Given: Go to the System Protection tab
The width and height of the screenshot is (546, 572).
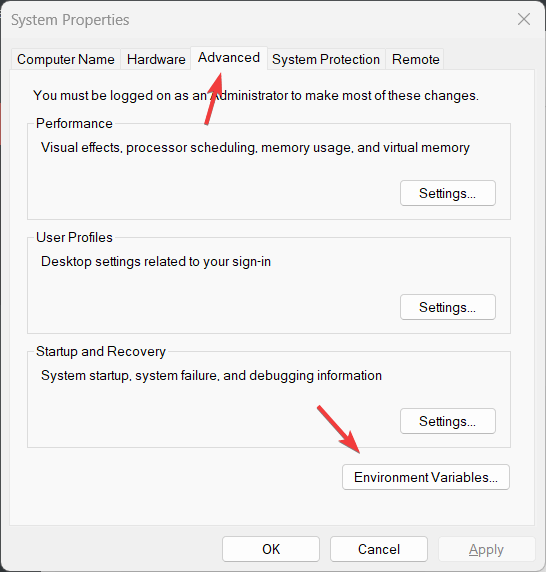Looking at the screenshot, I should 326,59.
